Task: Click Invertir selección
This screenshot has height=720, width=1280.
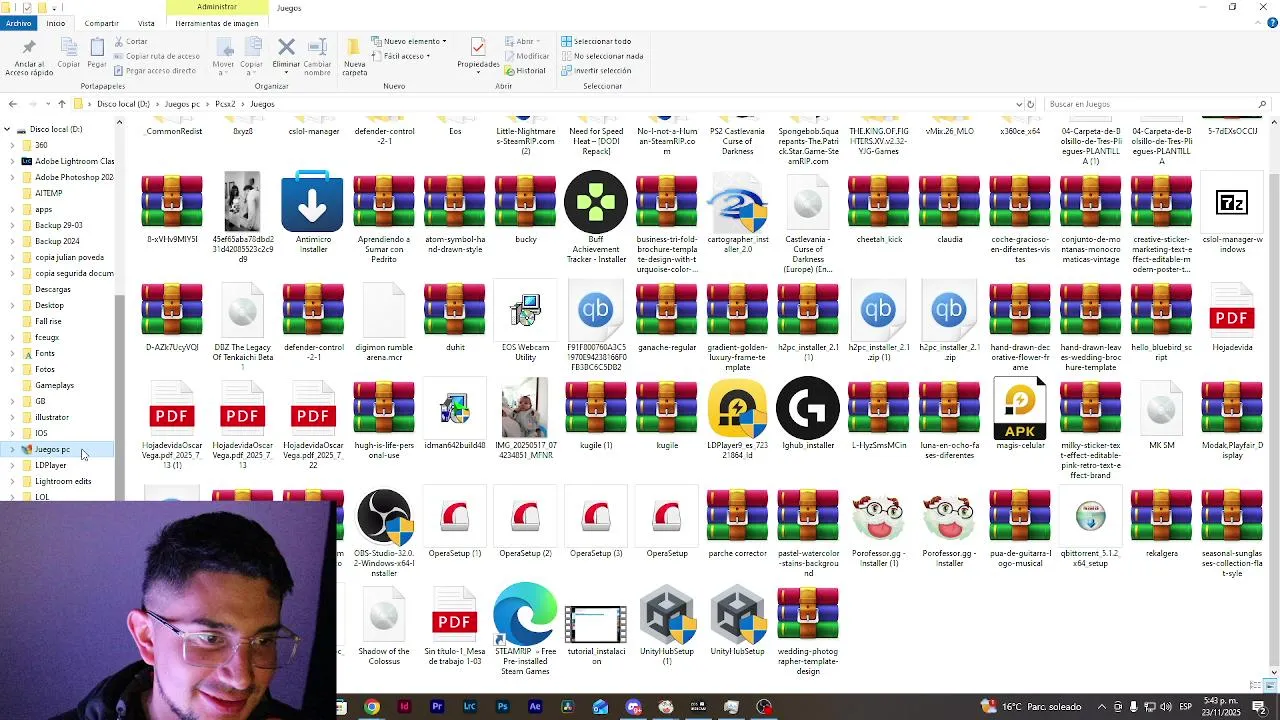Action: pyautogui.click(x=596, y=71)
